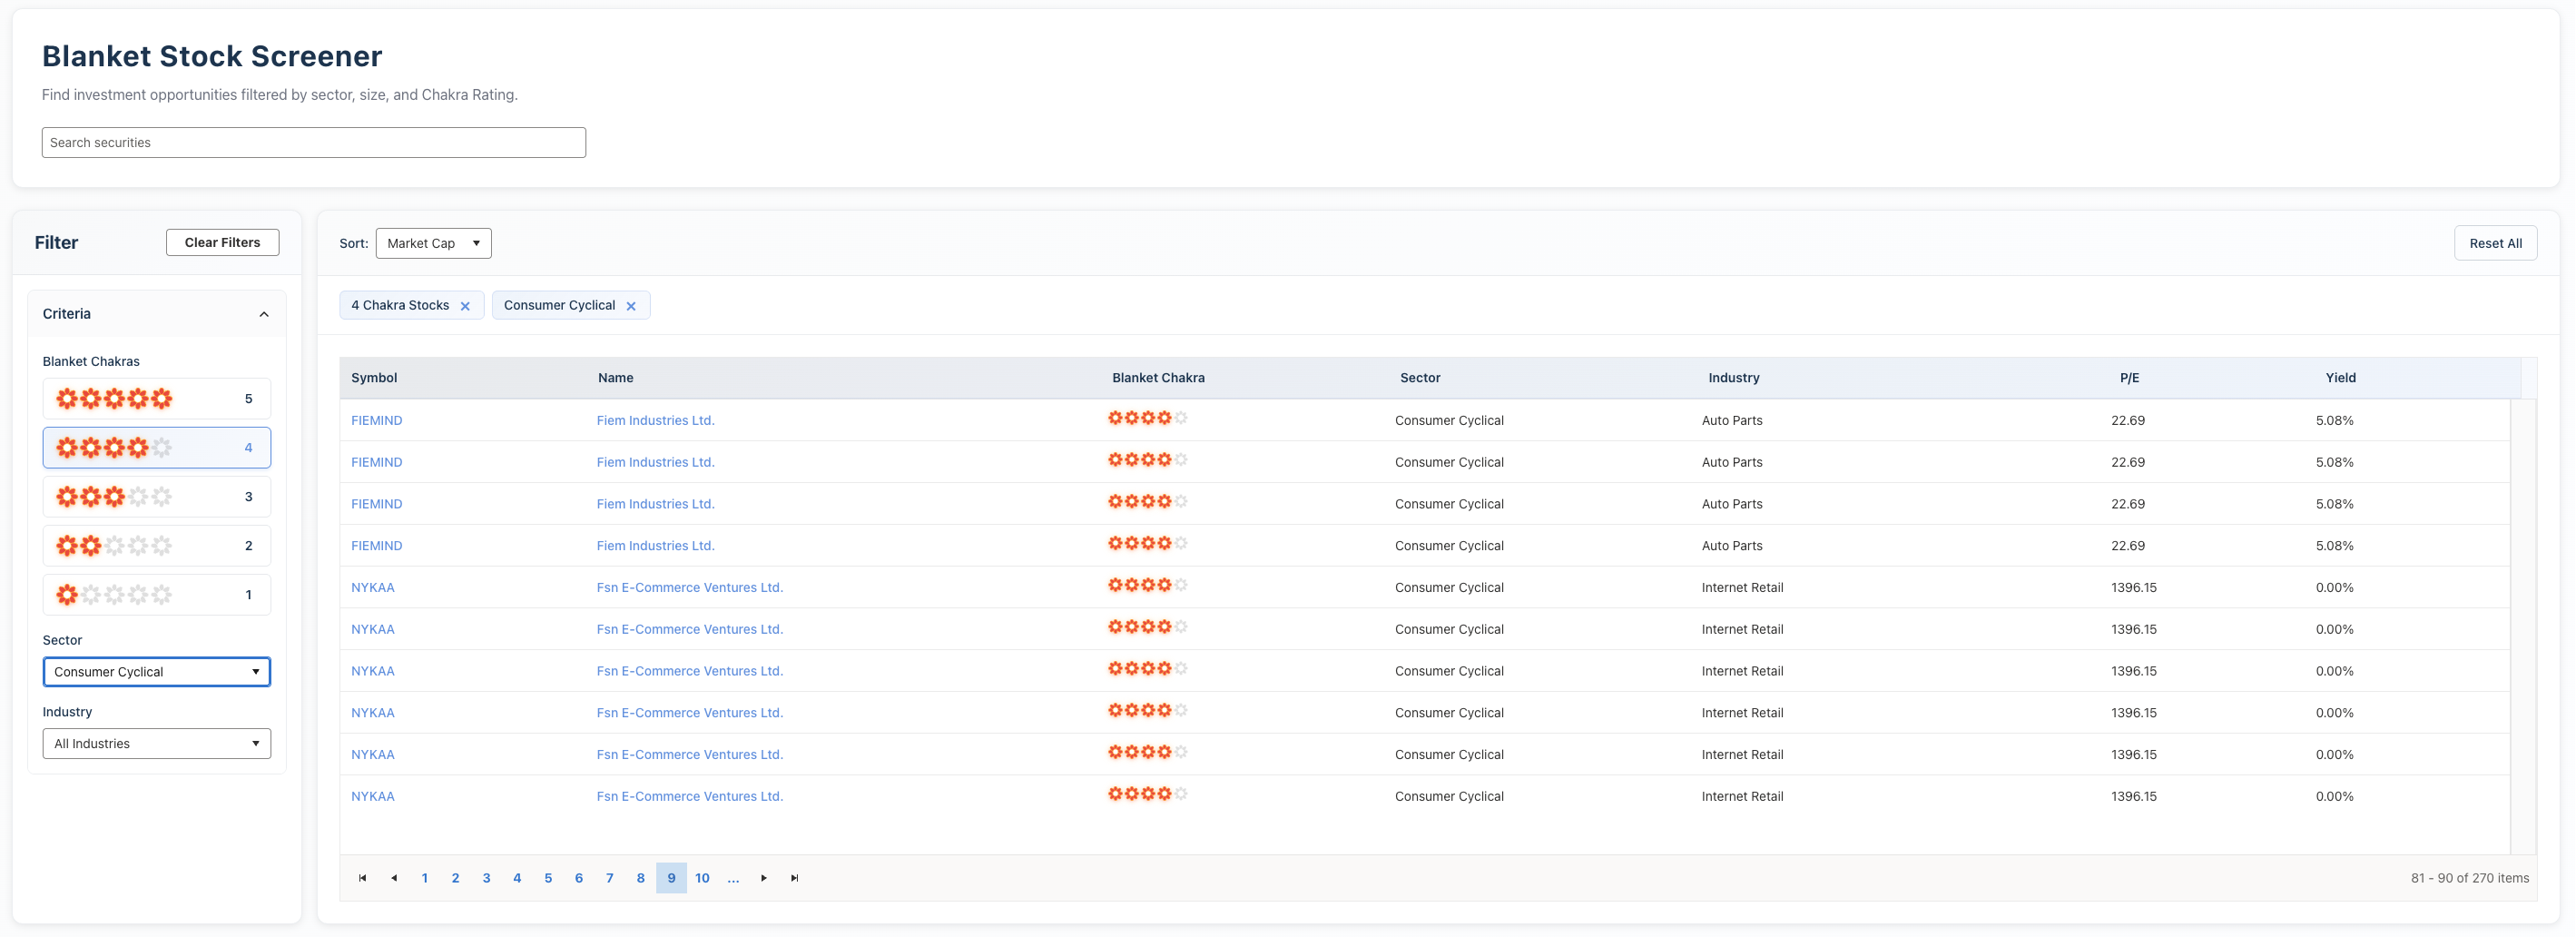Jump to the last page arrow
The width and height of the screenshot is (2576, 937).
click(795, 878)
